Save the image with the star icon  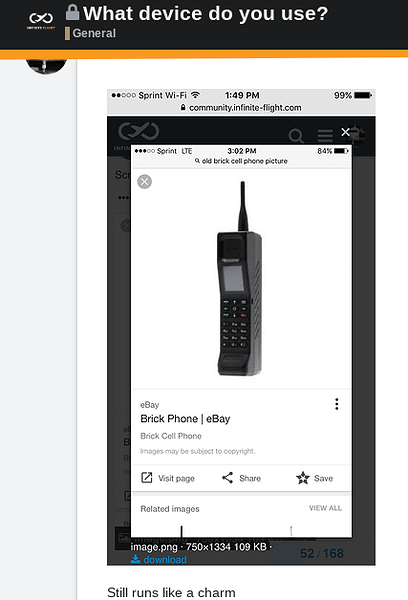tap(314, 478)
